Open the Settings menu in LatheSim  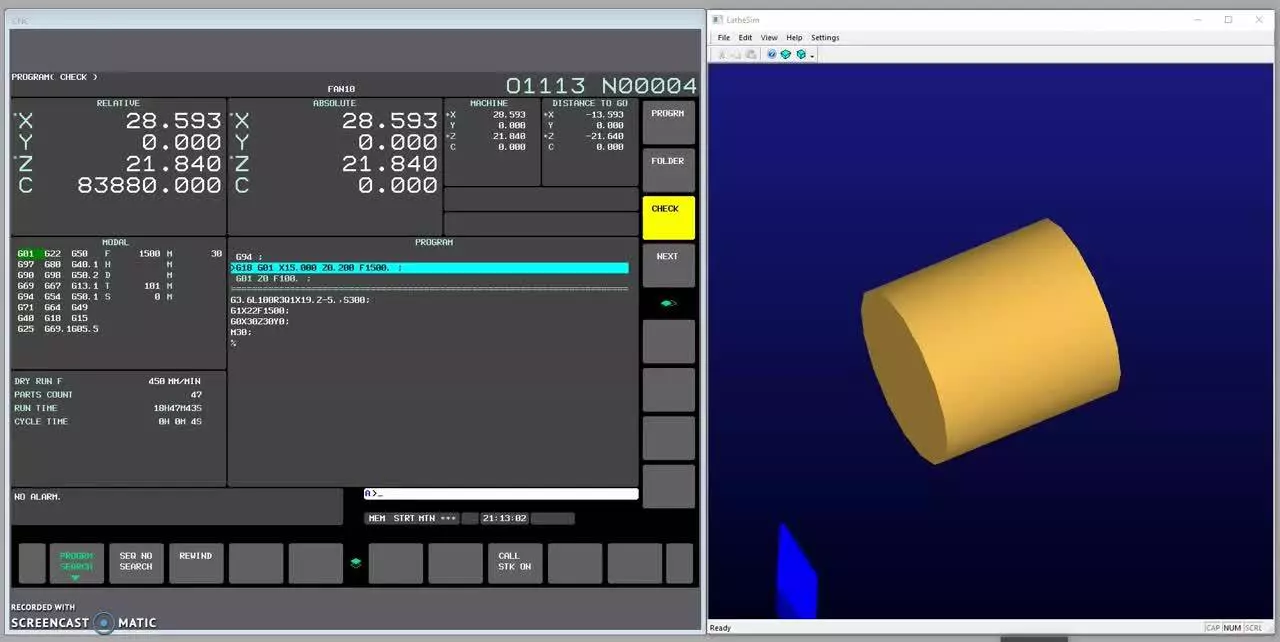(x=824, y=37)
